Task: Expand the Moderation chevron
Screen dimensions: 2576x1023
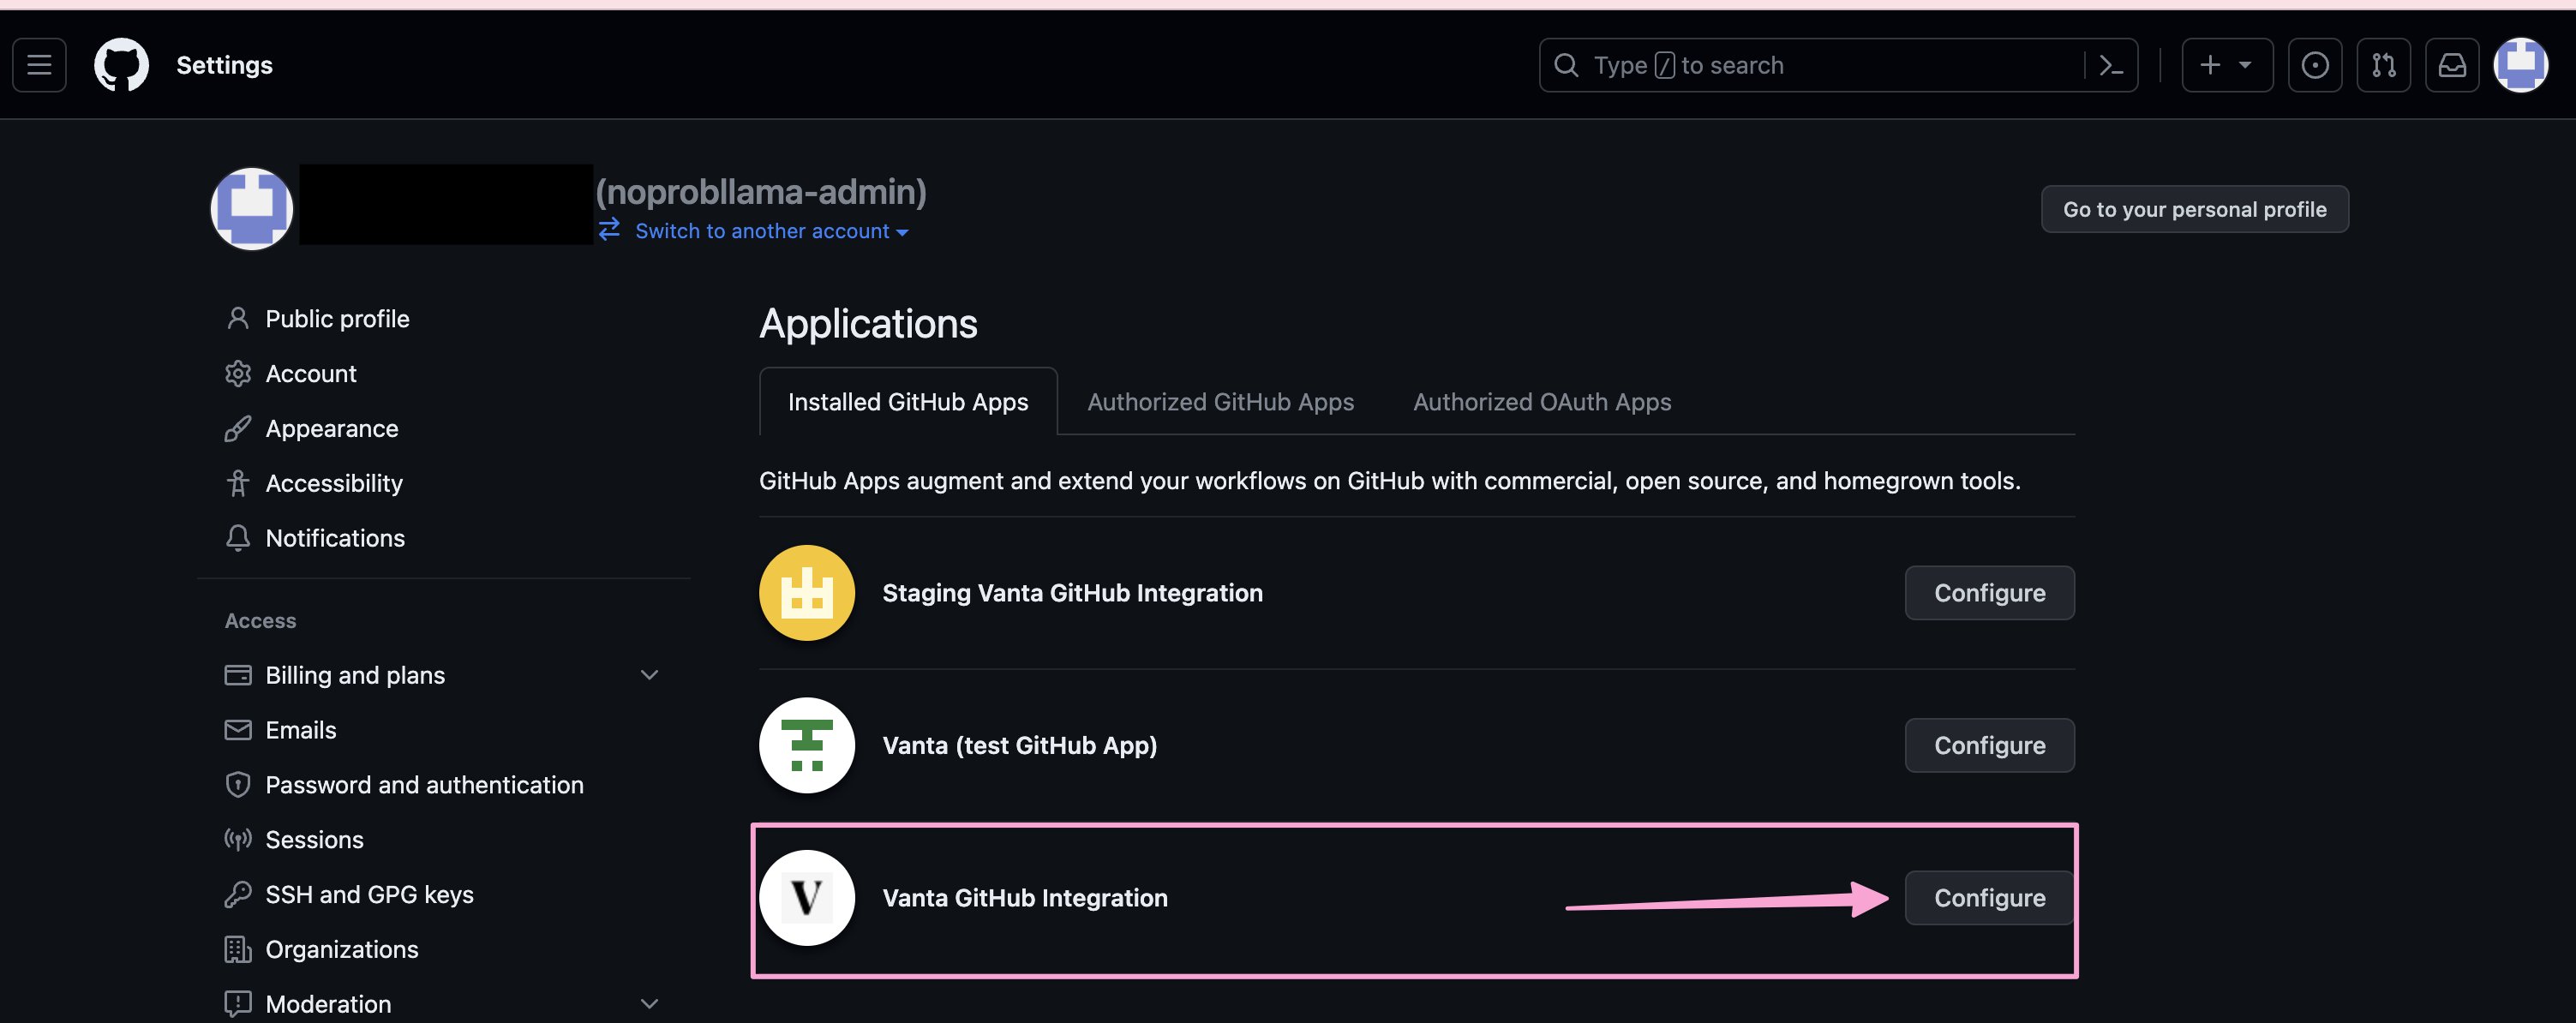Action: click(x=649, y=1004)
